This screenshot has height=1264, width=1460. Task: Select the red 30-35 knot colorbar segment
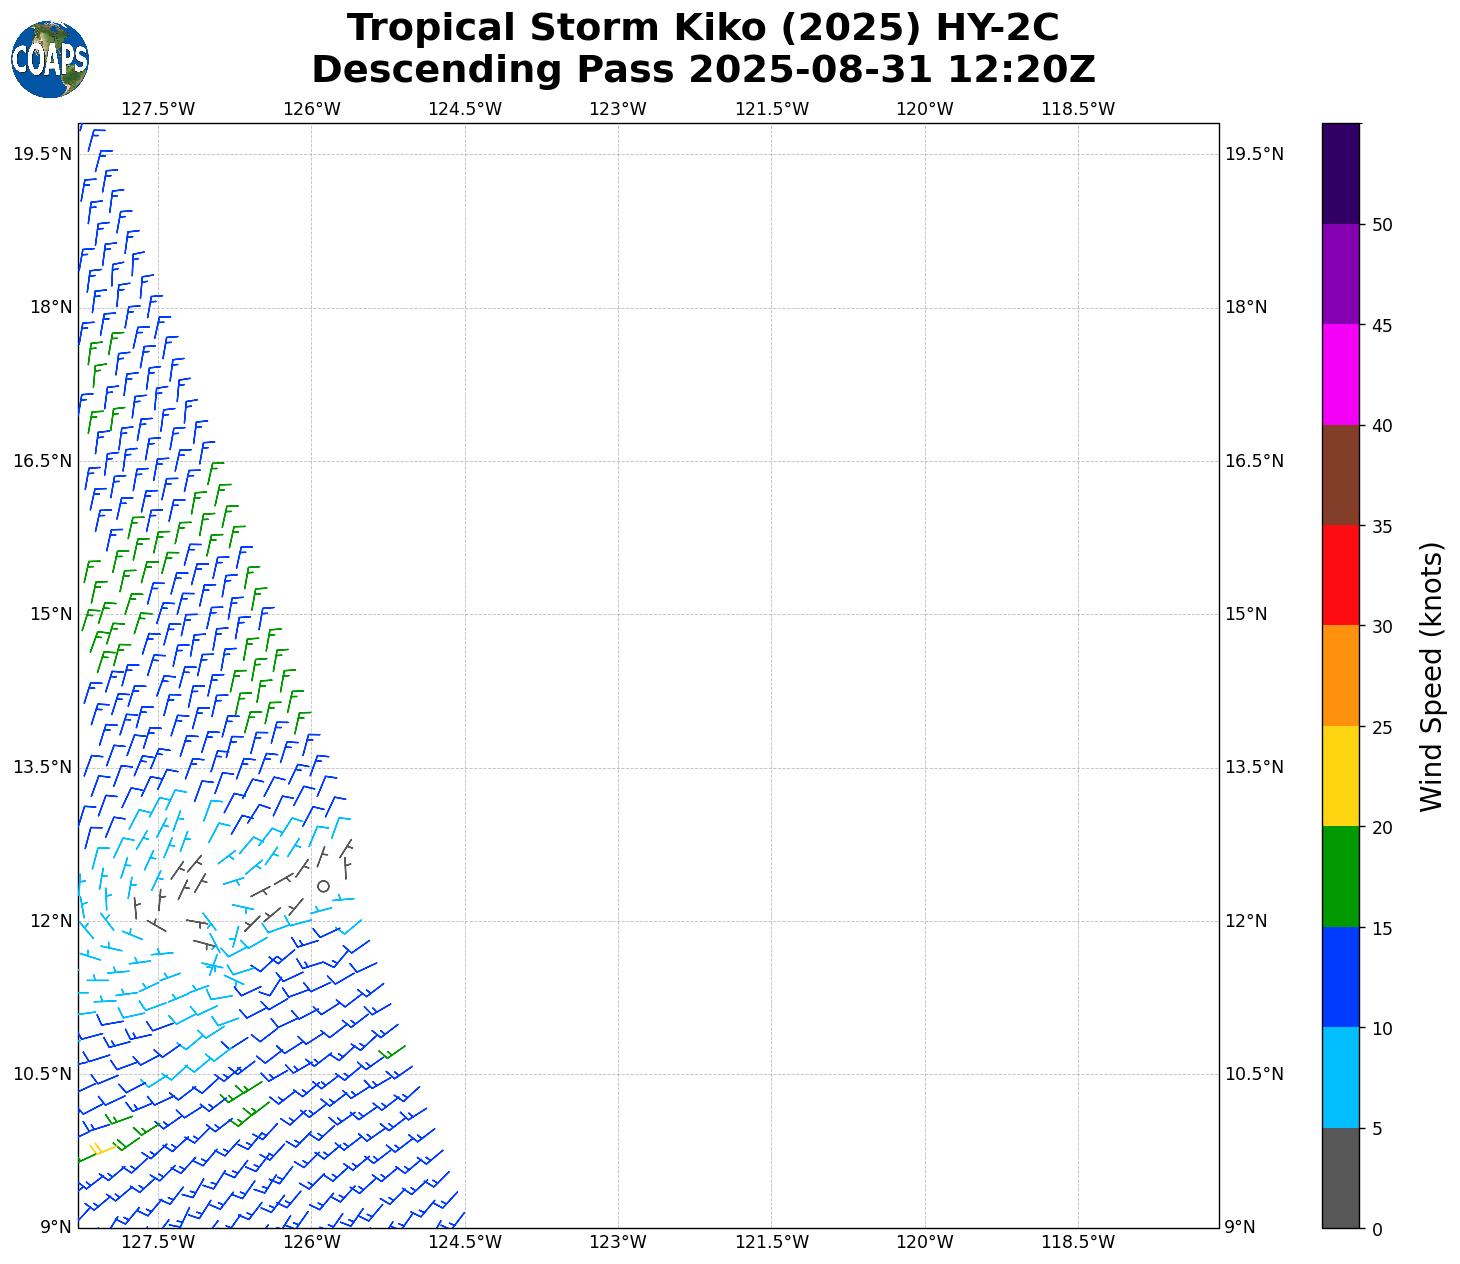(x=1341, y=575)
